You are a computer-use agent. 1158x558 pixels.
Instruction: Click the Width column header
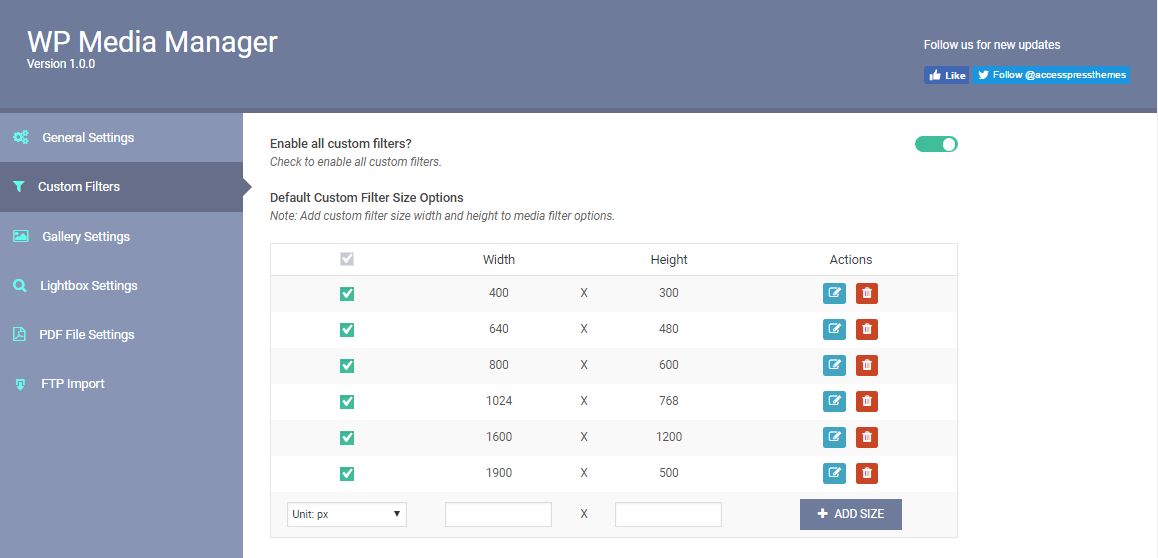point(499,259)
